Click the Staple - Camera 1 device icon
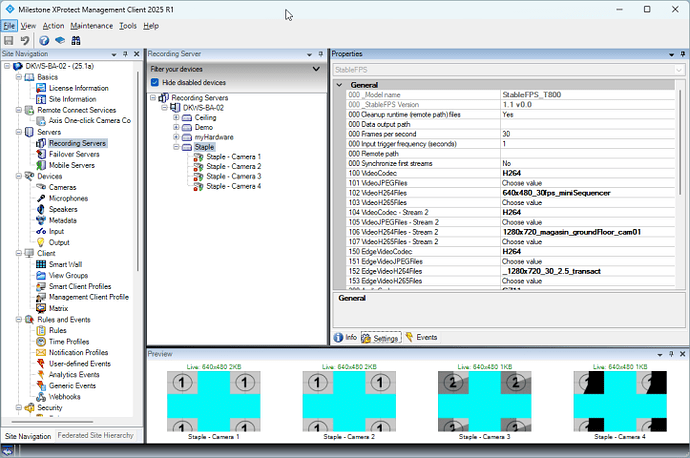Viewport: 690px width, 458px height. tap(198, 157)
